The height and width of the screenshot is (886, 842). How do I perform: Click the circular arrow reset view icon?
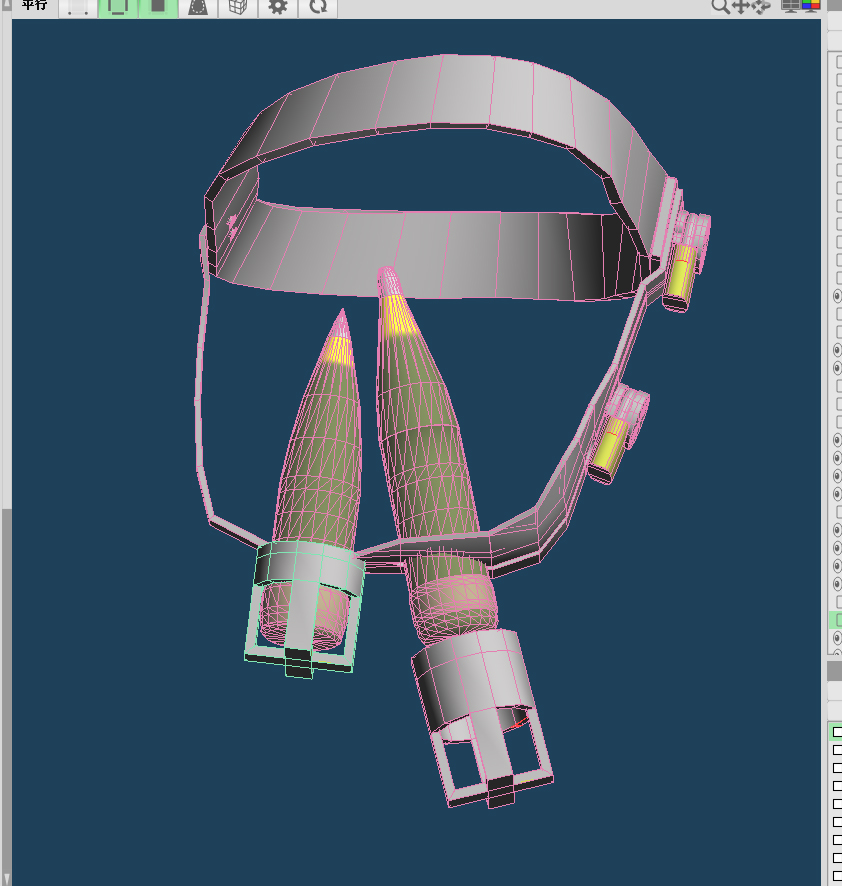pos(318,7)
